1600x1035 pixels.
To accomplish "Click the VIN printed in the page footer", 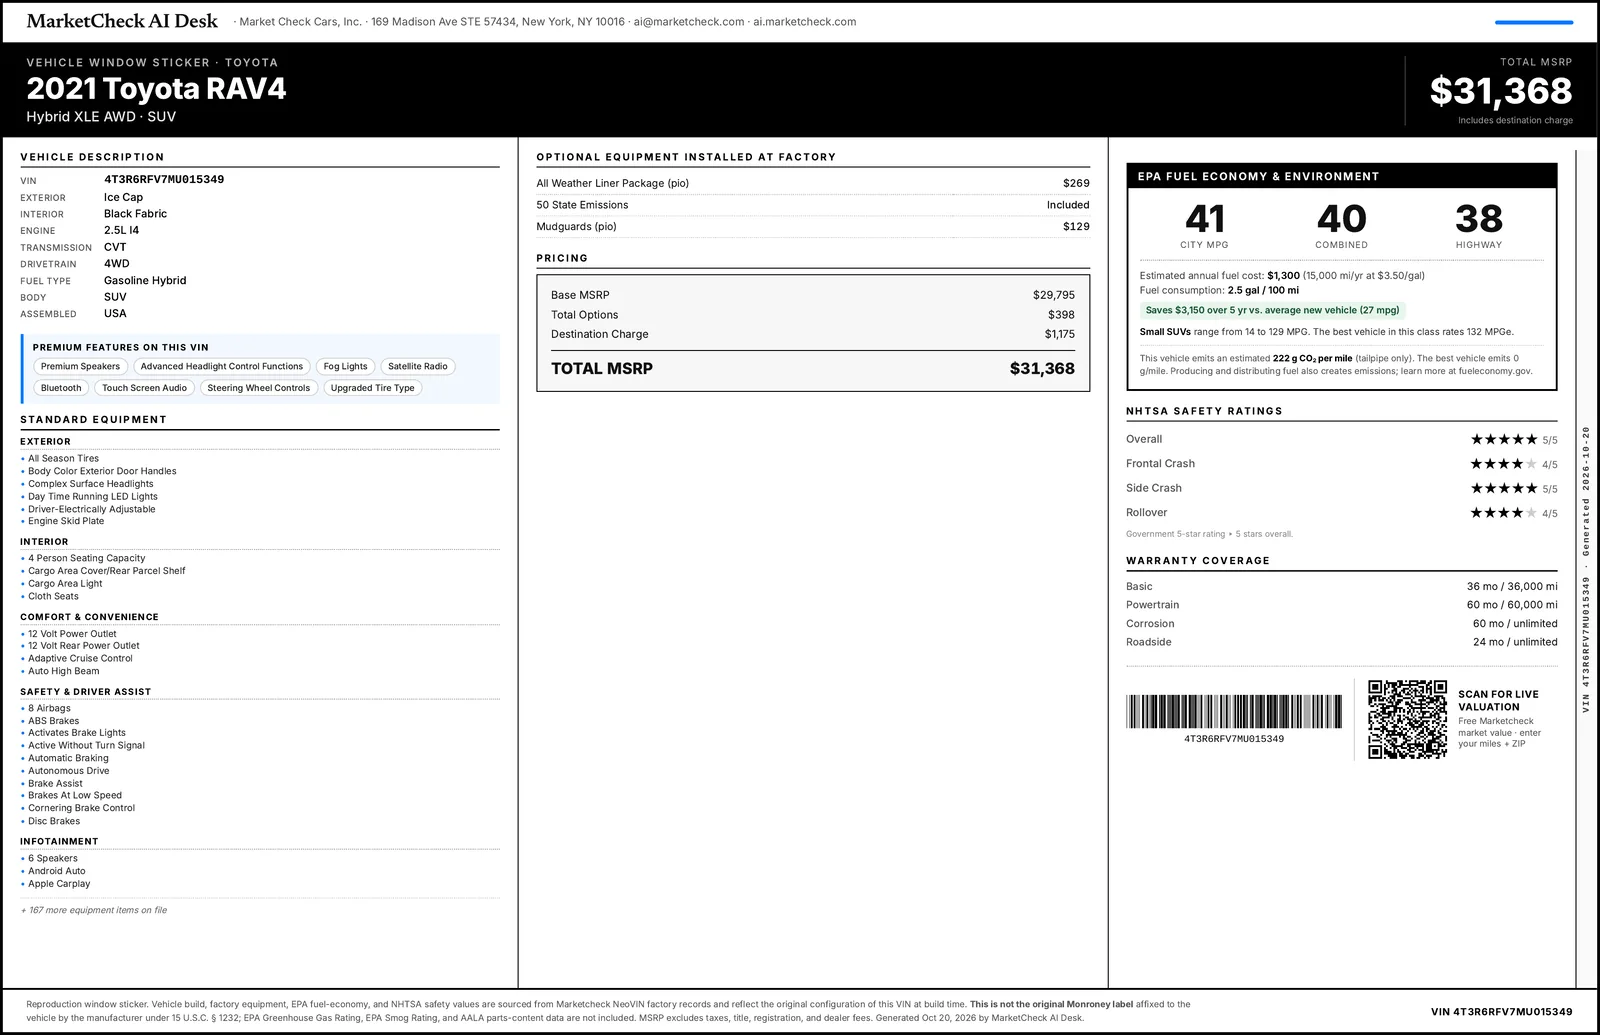I will (1502, 1012).
